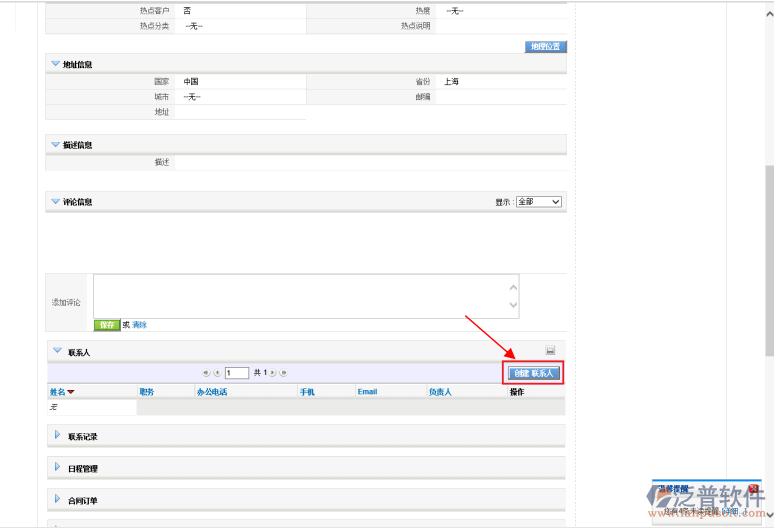Image resolution: width=776 pixels, height=529 pixels.
Task: Expand the 日程管理 section
Action: tap(57, 467)
